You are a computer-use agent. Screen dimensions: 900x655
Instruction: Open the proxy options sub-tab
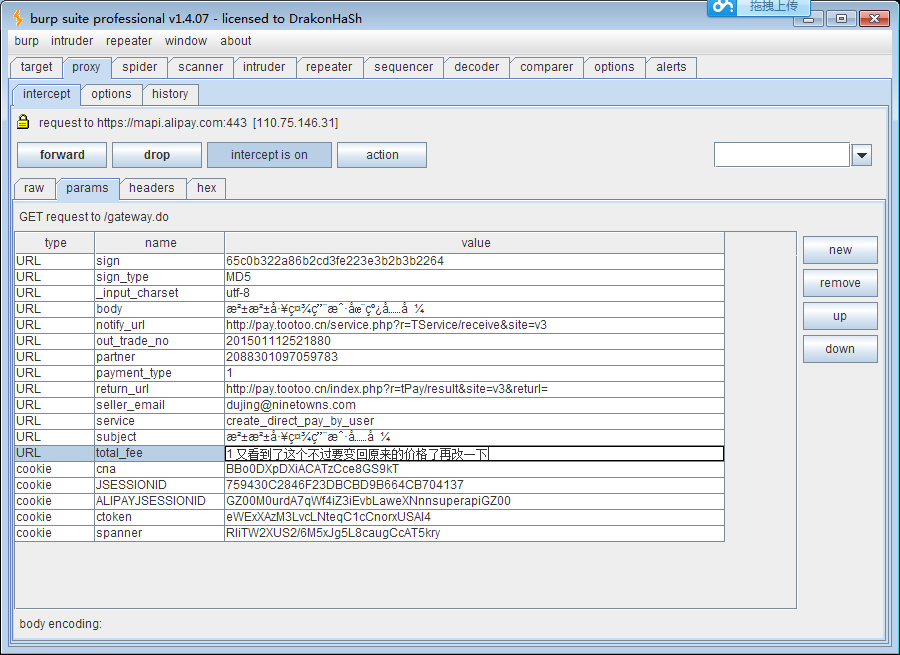[x=111, y=94]
